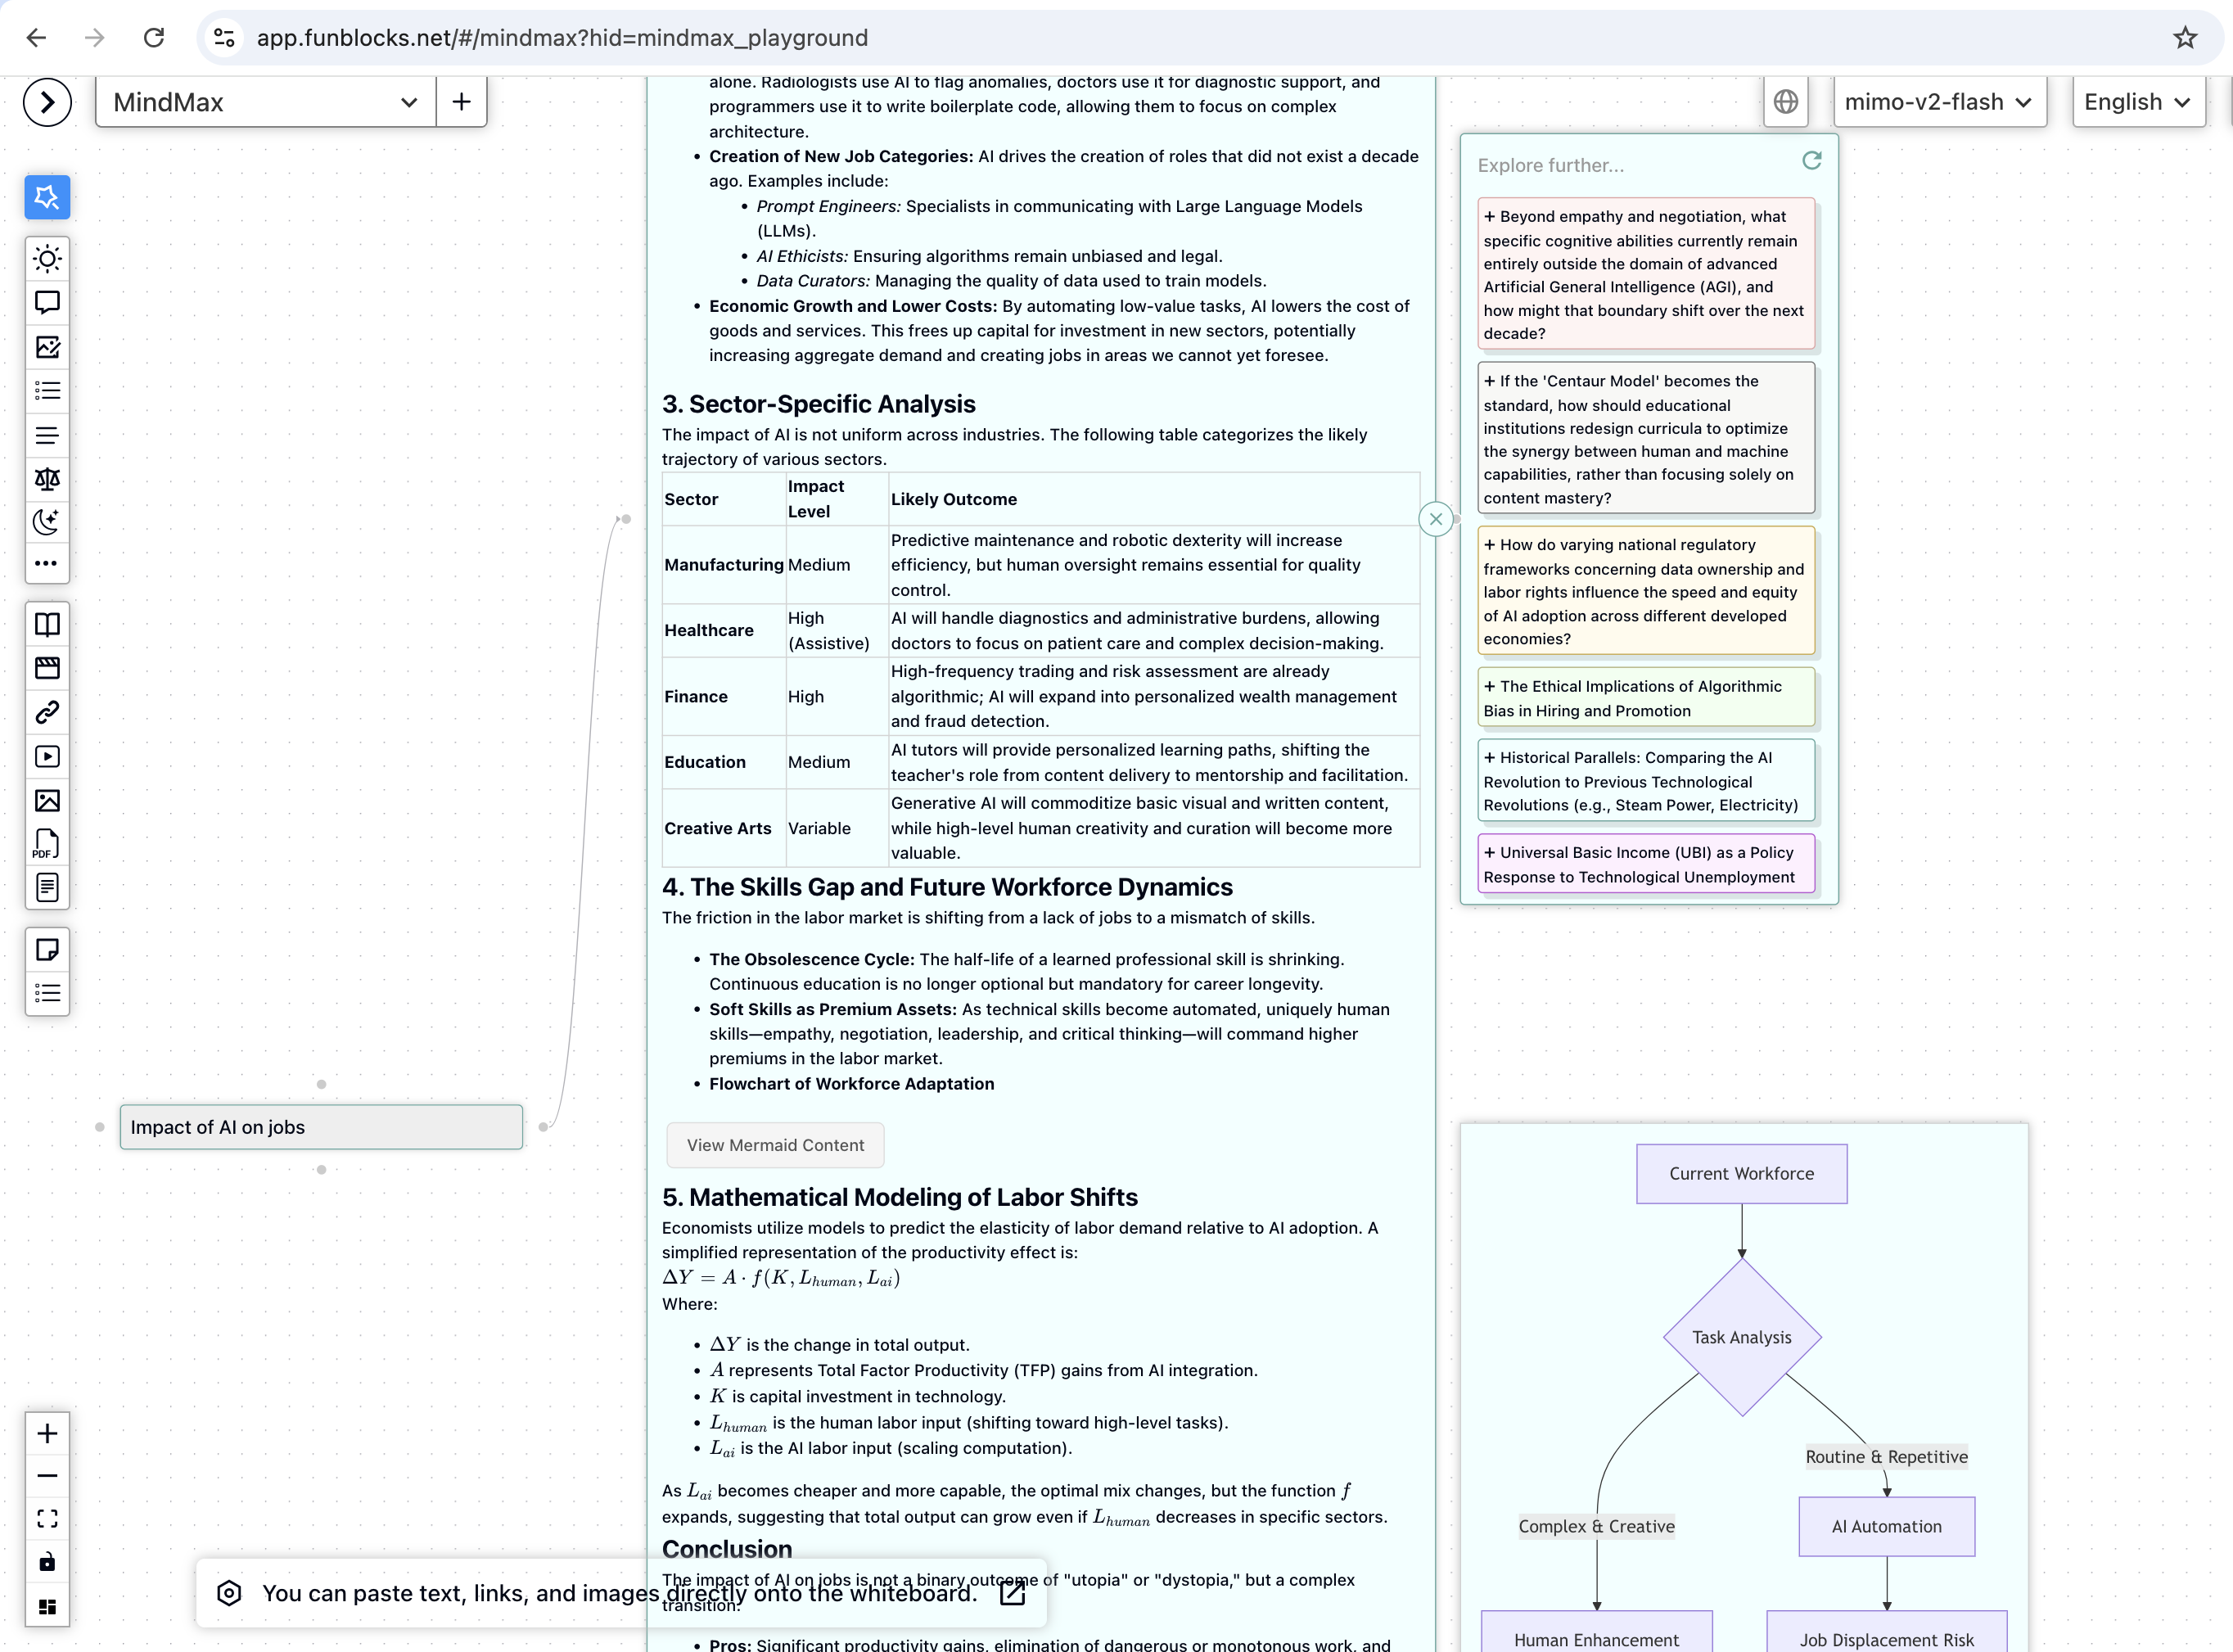Open the ellipsis overflow menu
The width and height of the screenshot is (2233, 1652).
[x=47, y=563]
